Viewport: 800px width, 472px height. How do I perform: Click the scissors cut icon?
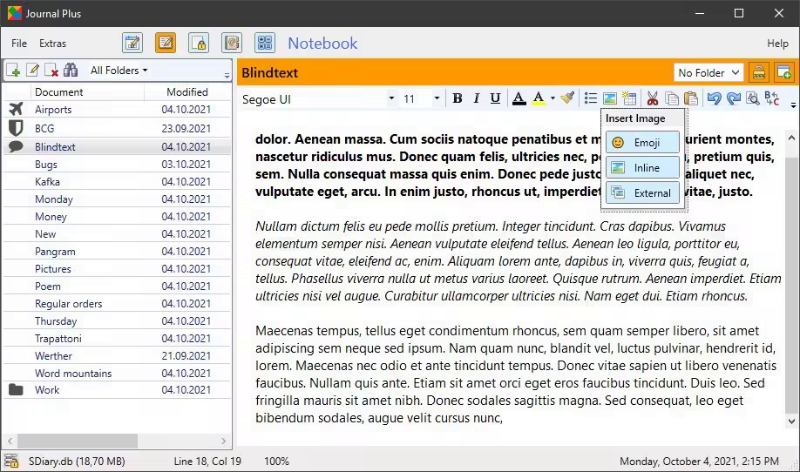652,98
